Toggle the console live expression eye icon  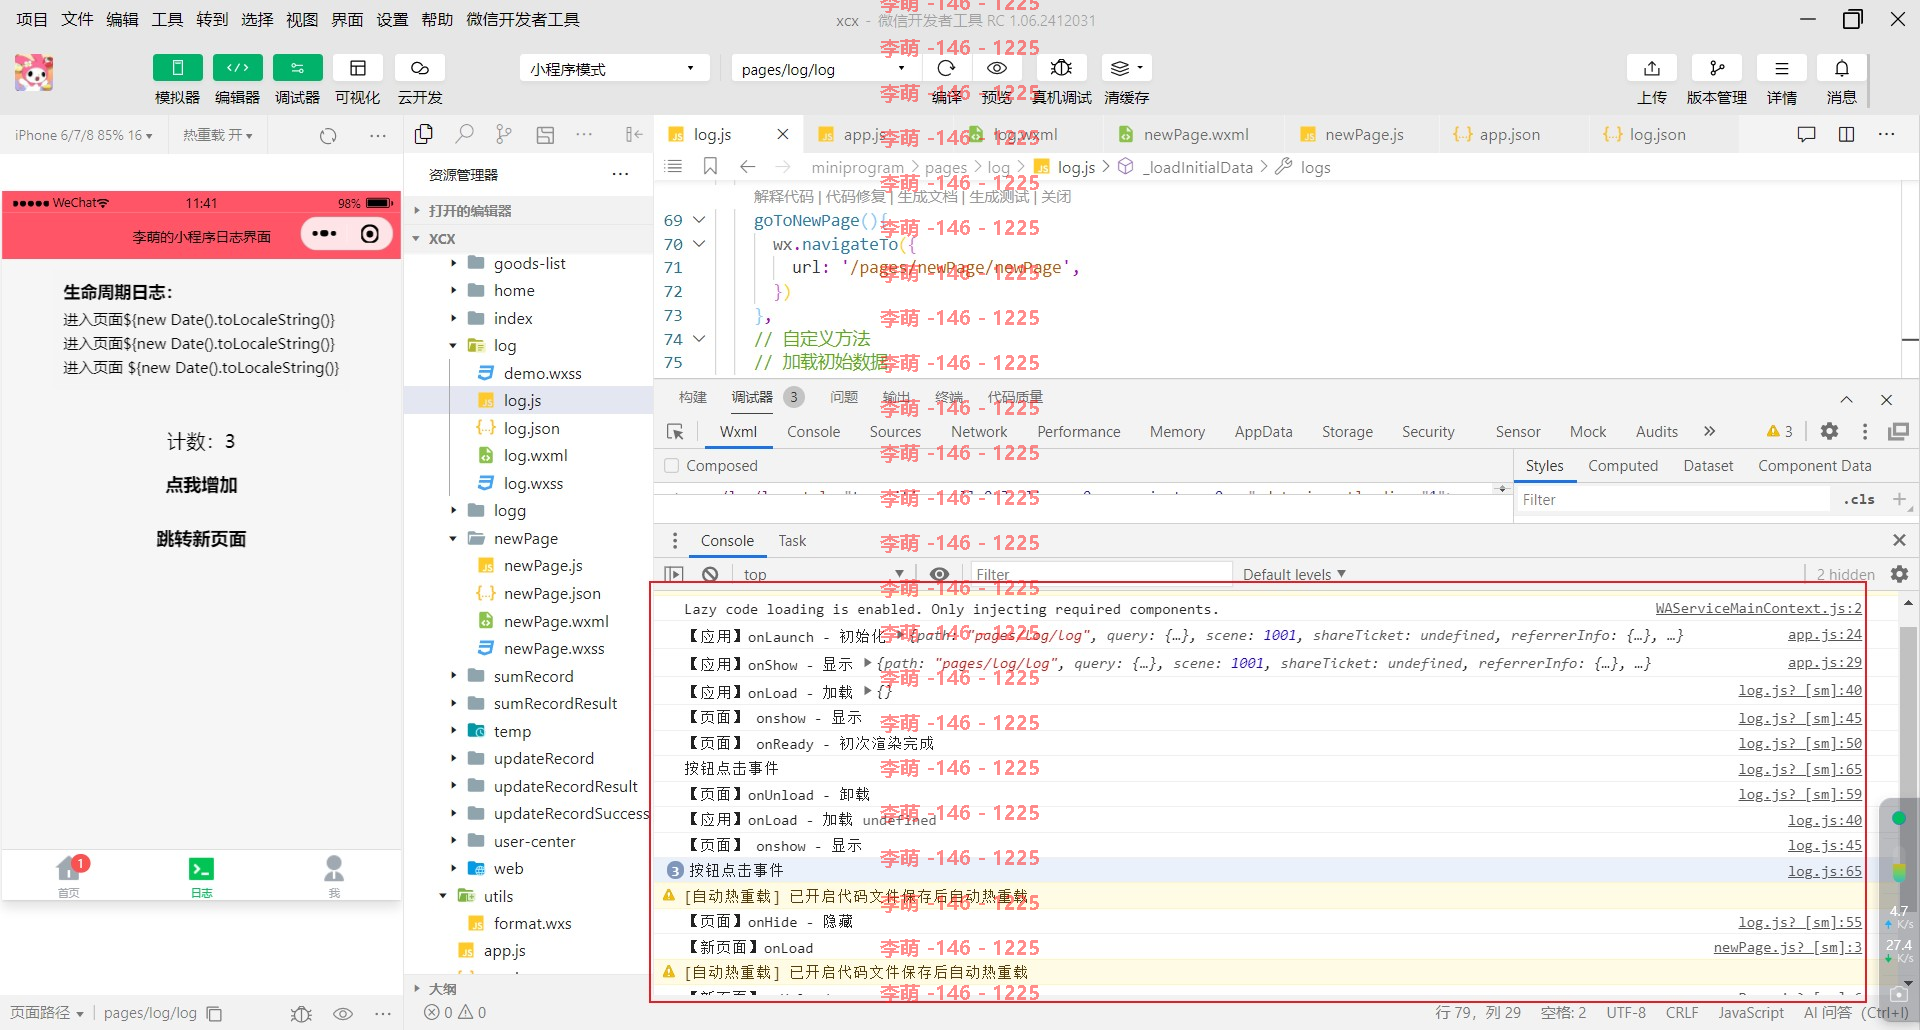(x=939, y=574)
